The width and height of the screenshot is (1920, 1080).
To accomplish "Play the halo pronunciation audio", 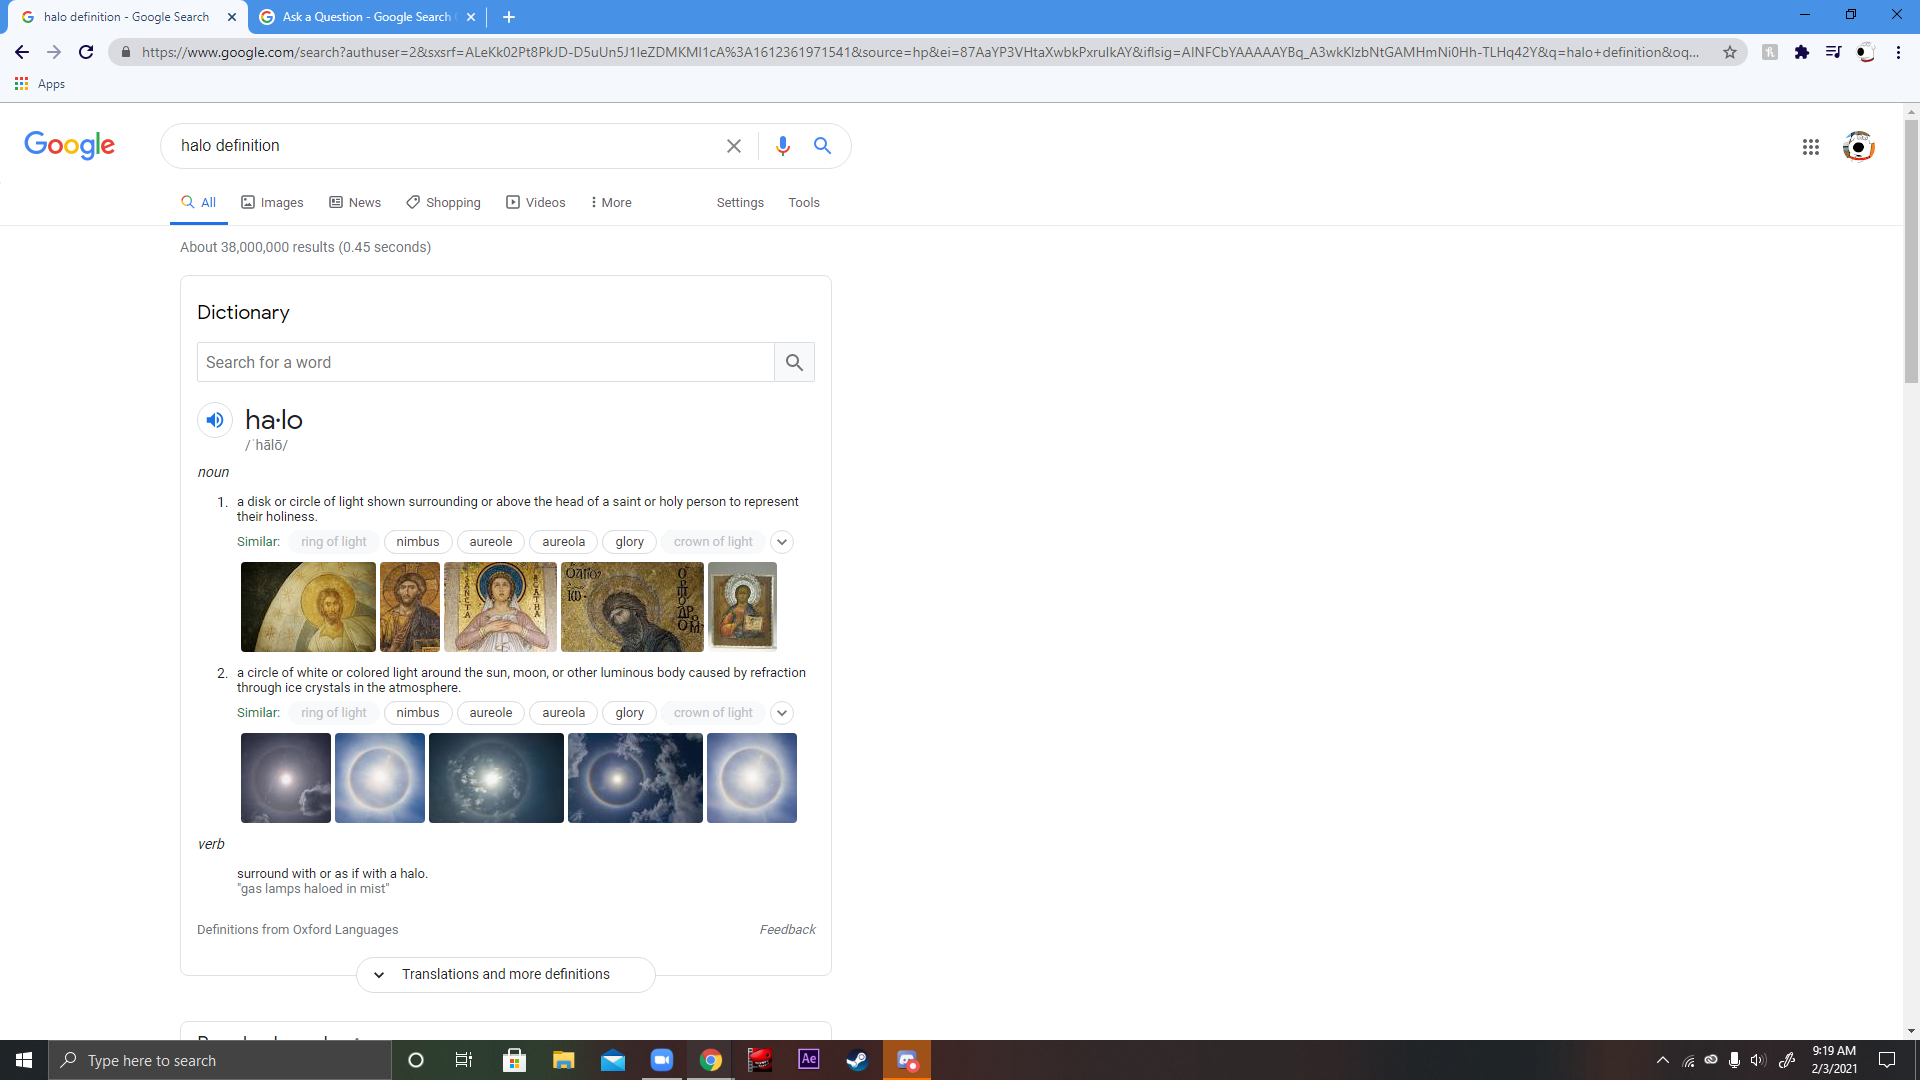I will point(214,420).
